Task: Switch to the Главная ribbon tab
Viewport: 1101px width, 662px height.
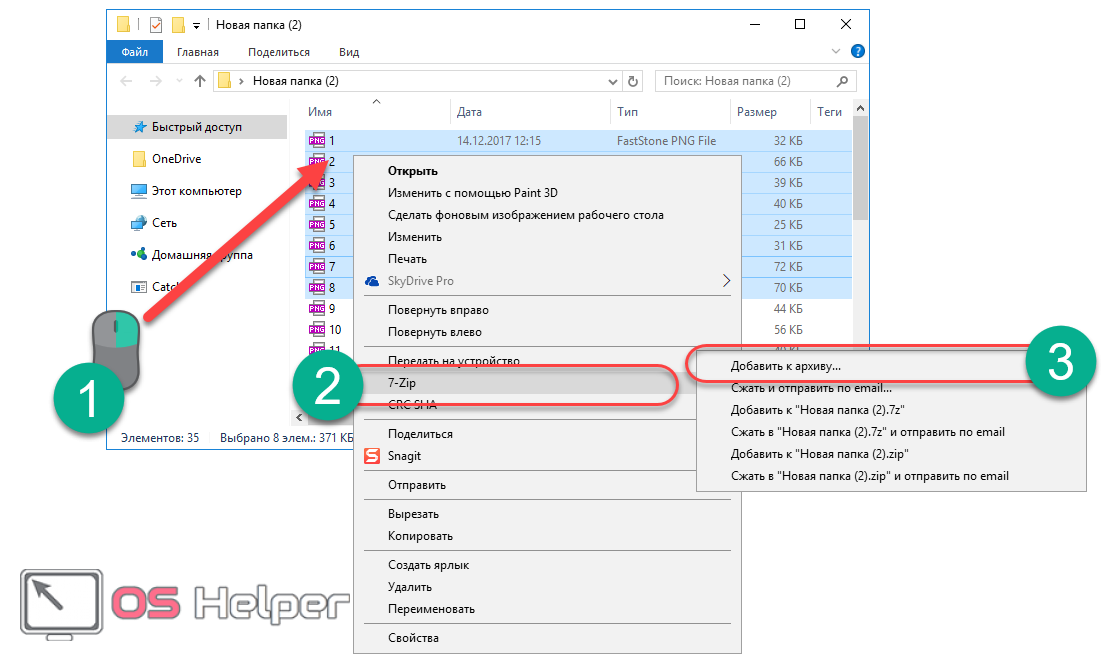Action: point(197,52)
